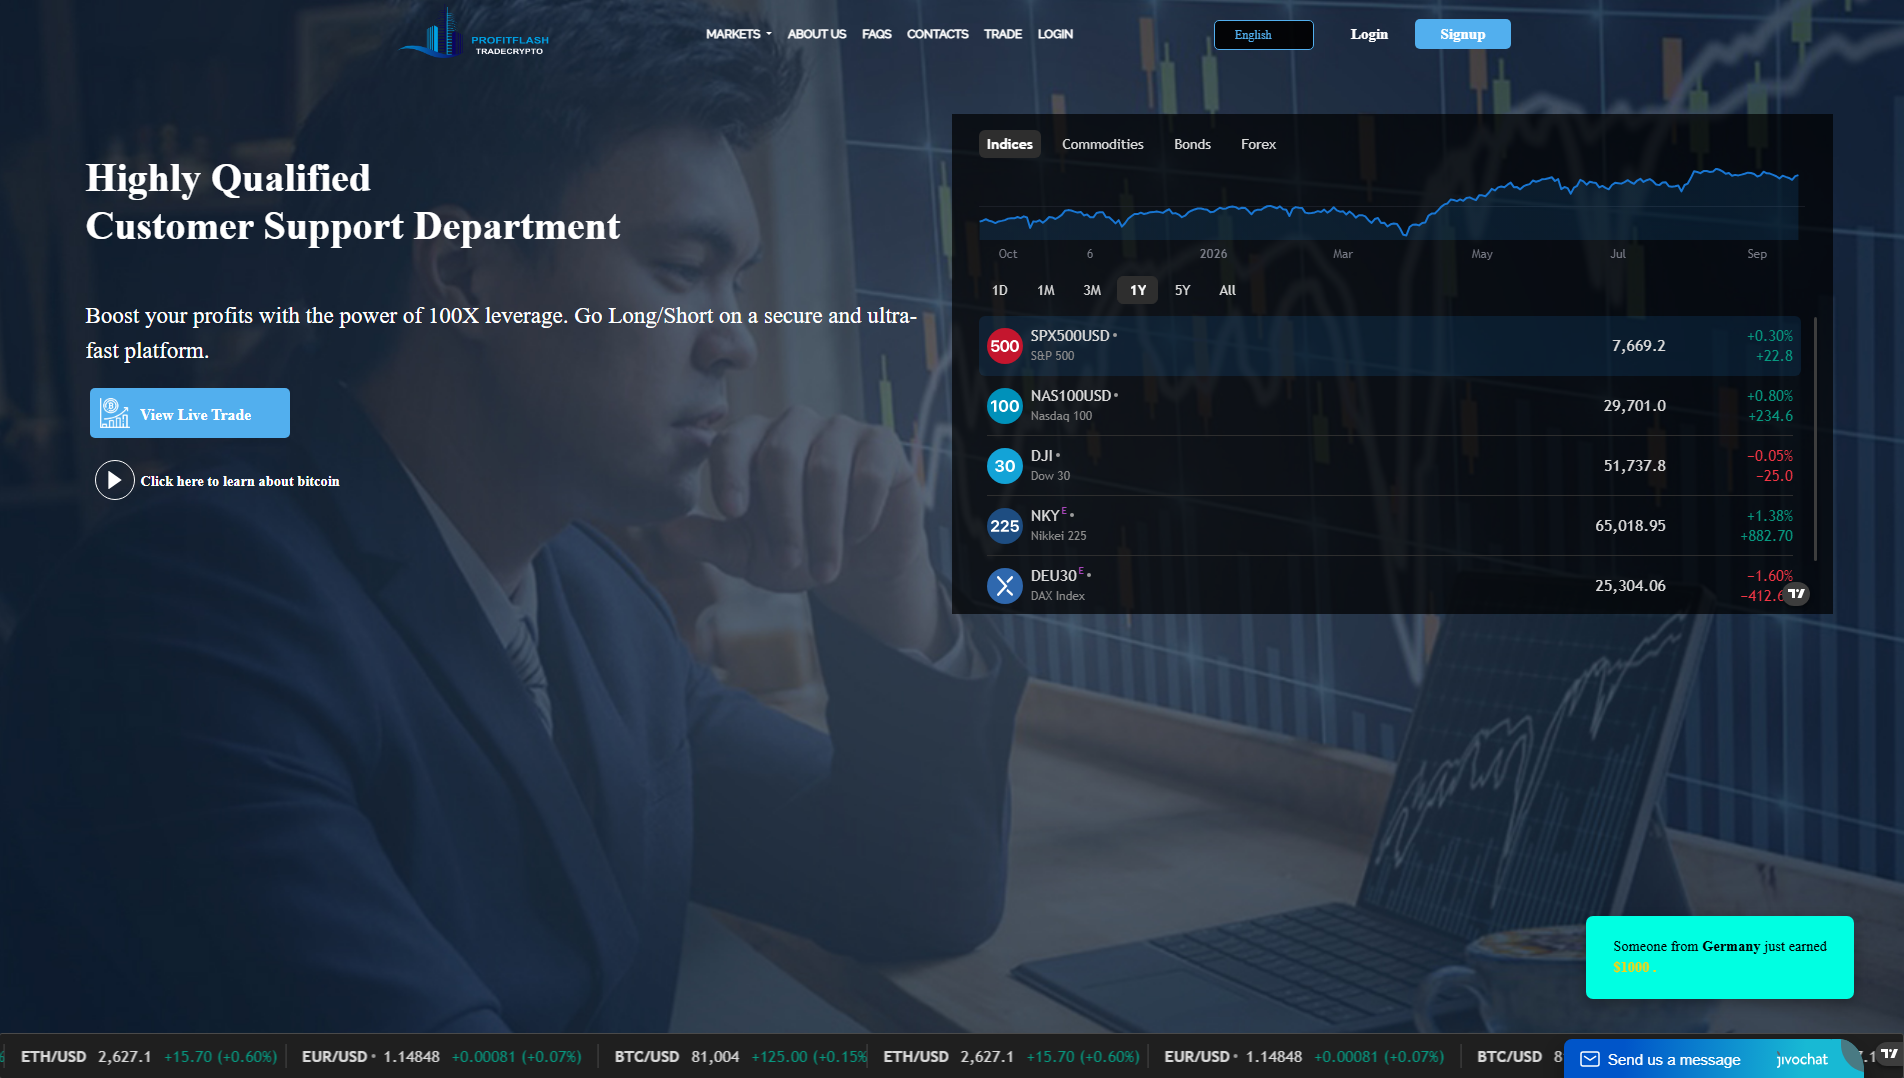Open the CONTACTS menu item

pos(938,34)
